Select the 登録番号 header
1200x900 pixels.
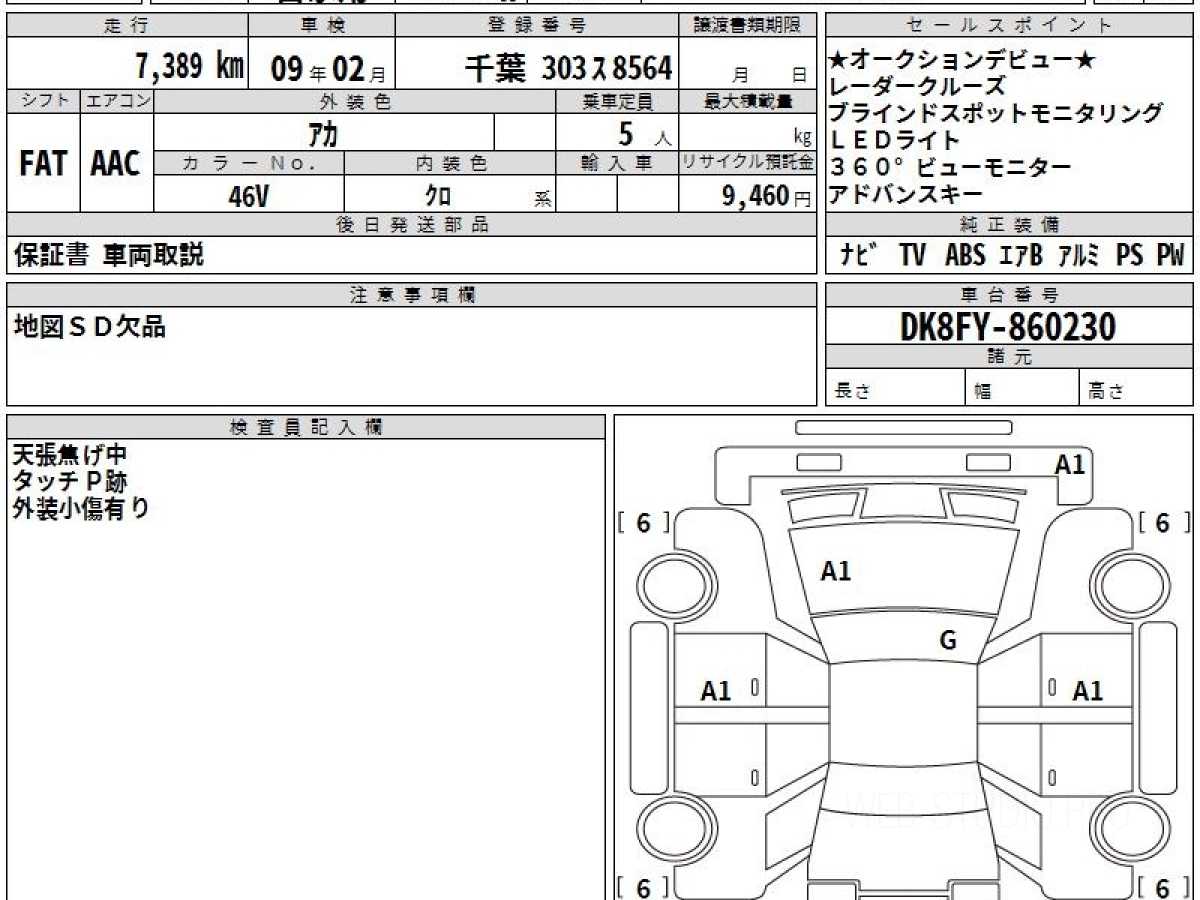(538, 26)
